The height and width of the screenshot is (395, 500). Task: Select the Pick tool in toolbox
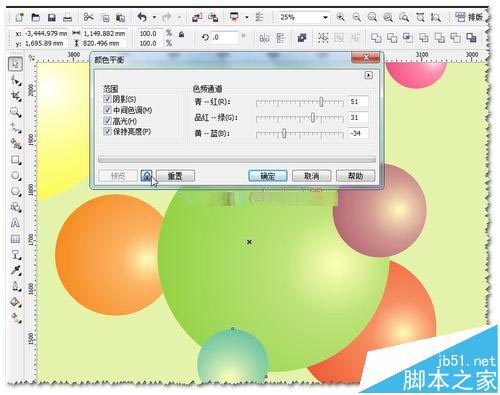(x=15, y=64)
